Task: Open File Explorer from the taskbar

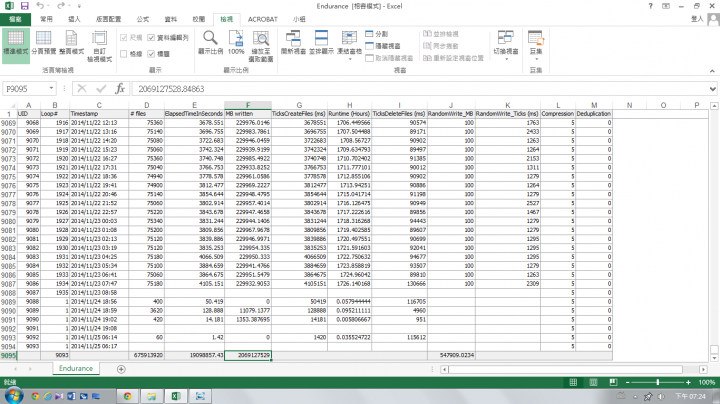Action: click(x=152, y=396)
